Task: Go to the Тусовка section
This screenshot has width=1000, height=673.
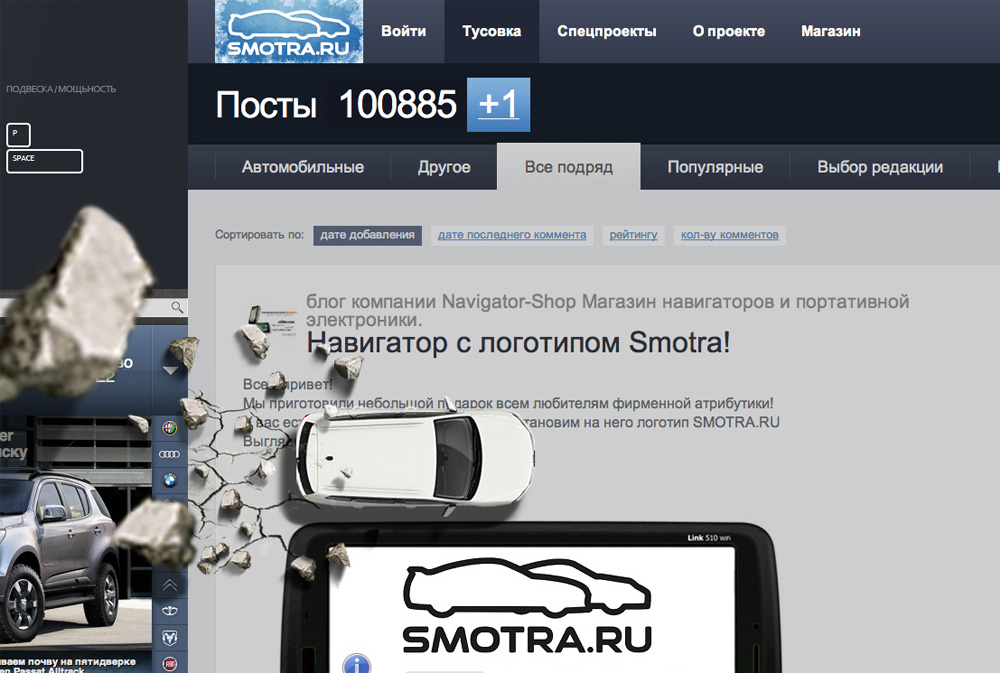Action: (x=492, y=31)
